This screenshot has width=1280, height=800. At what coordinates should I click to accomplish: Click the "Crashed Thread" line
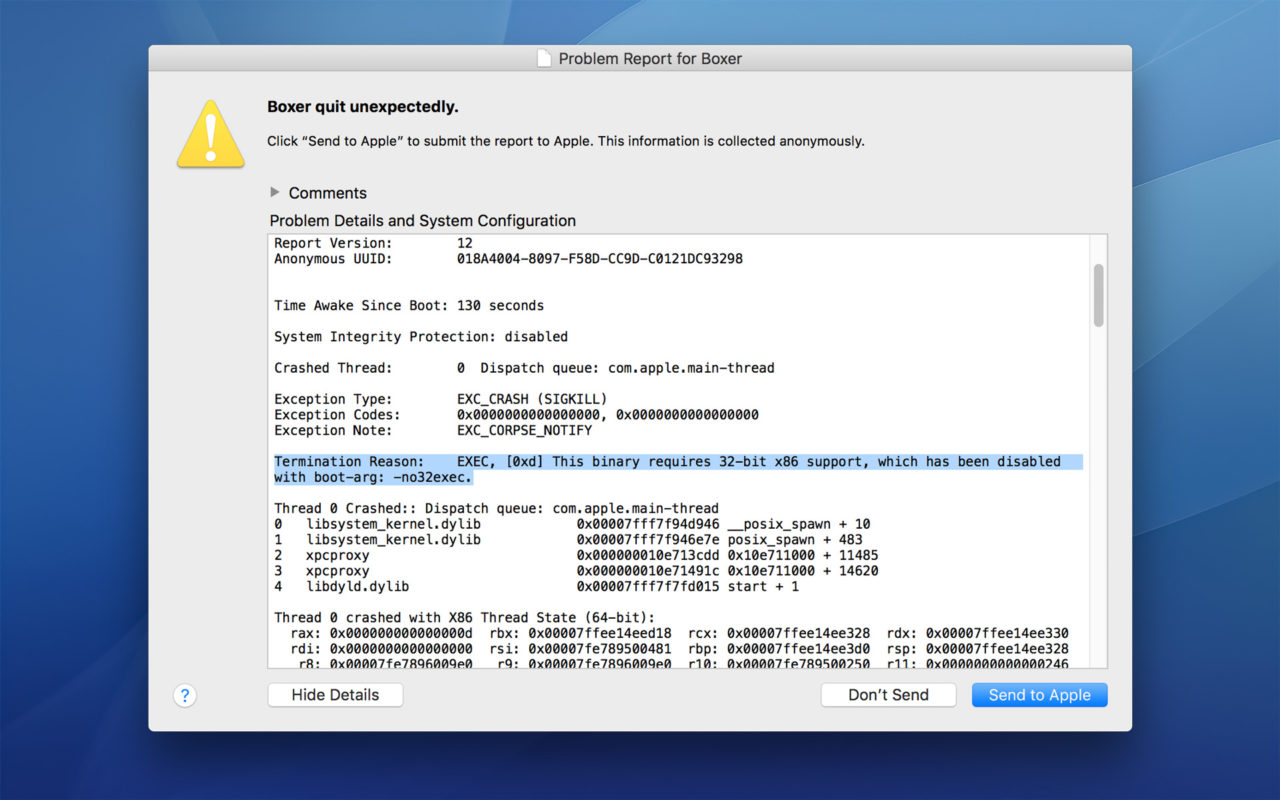pos(524,368)
